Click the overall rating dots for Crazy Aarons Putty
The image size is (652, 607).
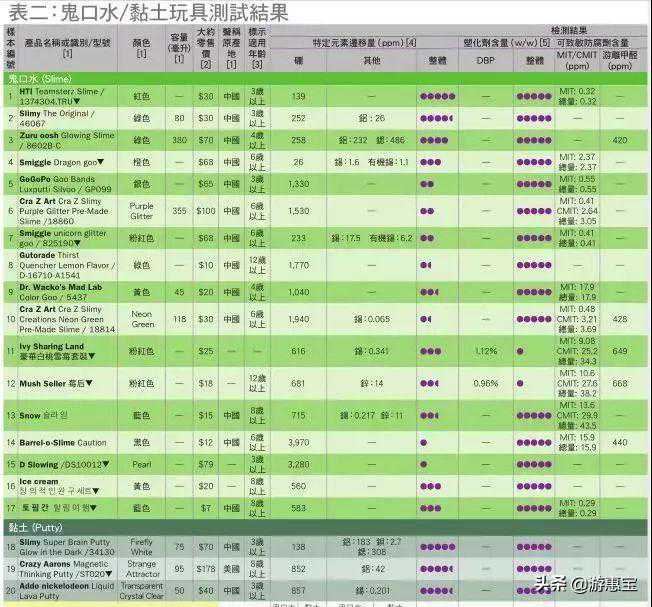pos(431,569)
